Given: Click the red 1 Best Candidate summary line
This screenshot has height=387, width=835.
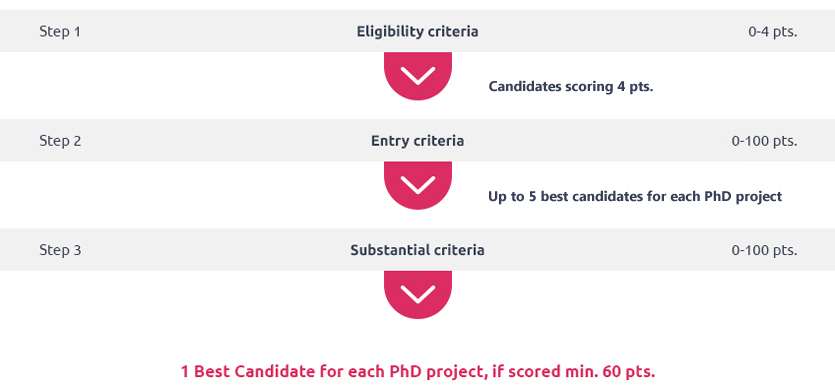Looking at the screenshot, I should 418,371.
